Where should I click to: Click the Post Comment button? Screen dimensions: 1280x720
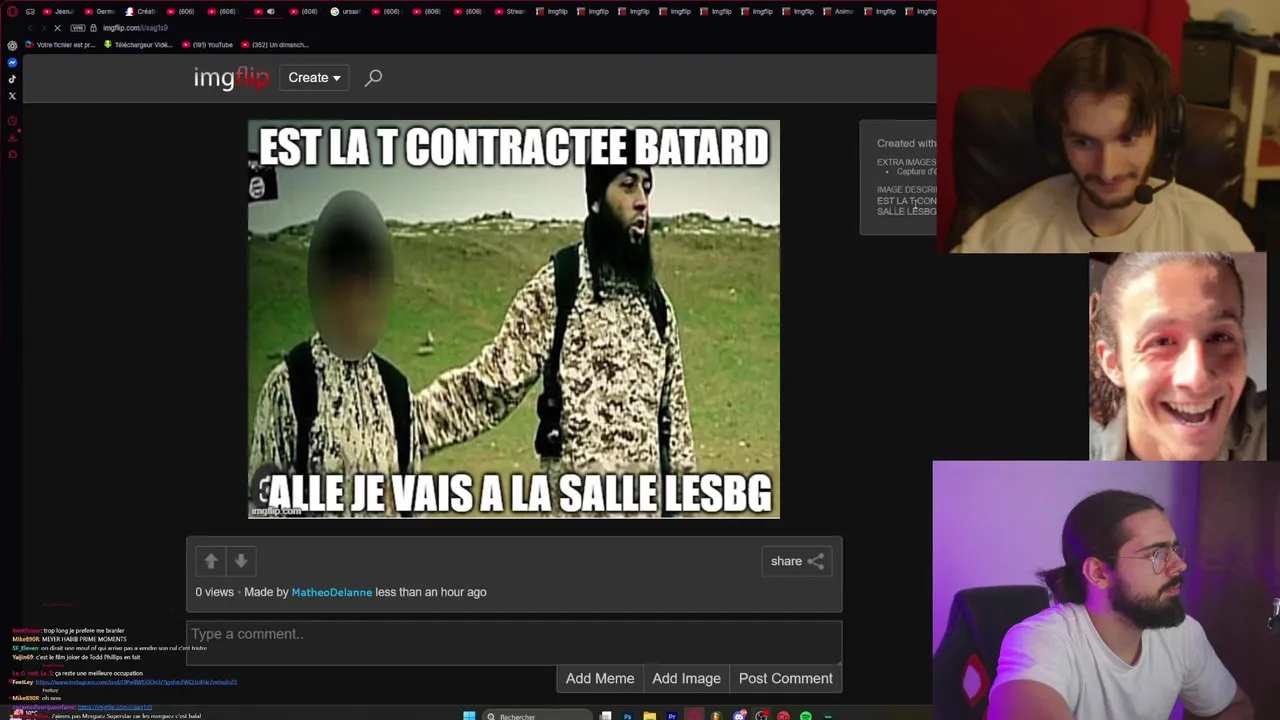pos(785,678)
